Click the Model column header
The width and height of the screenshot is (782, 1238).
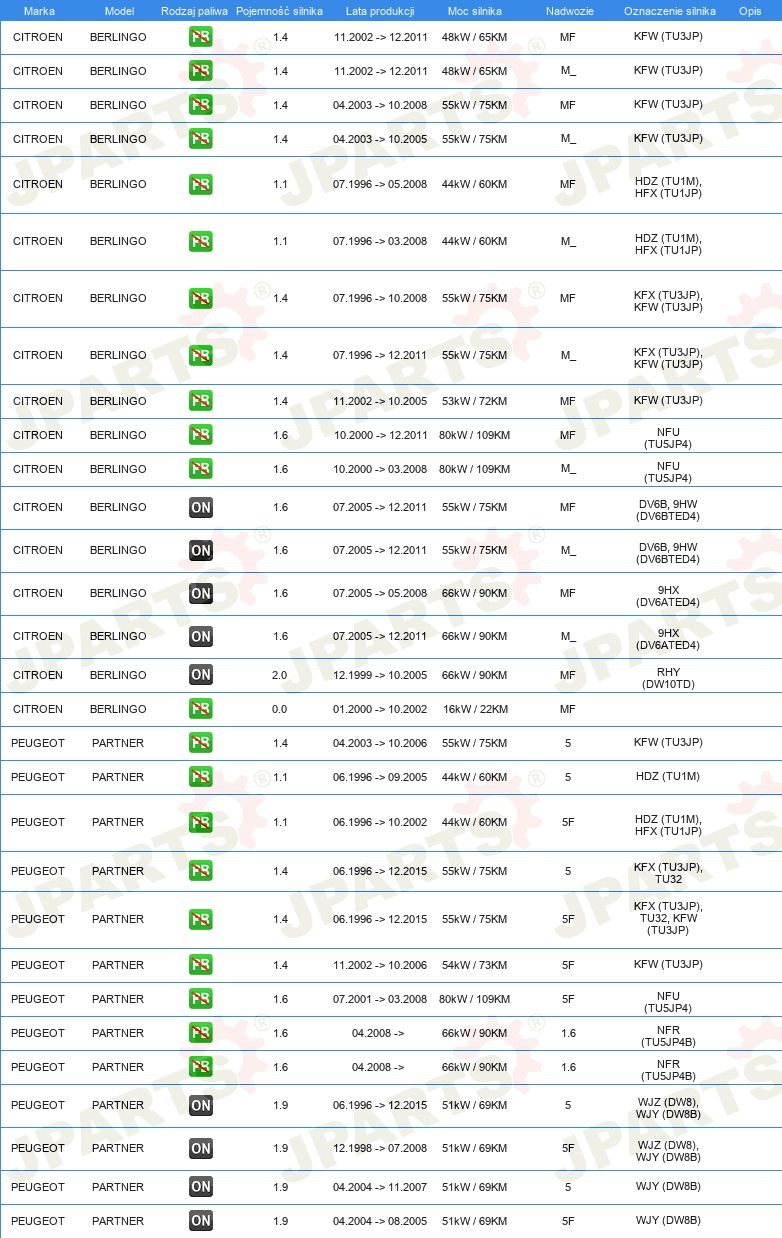point(119,11)
